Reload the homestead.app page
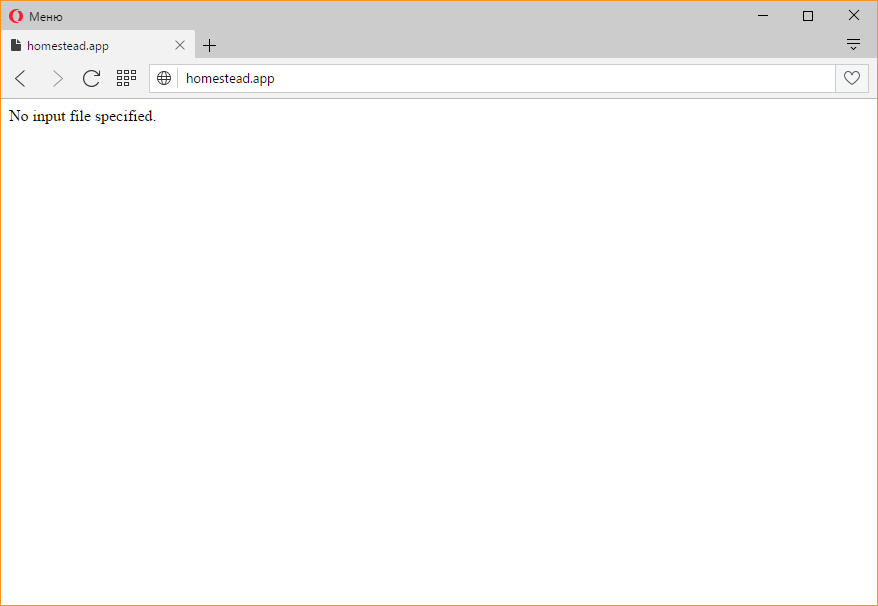The width and height of the screenshot is (878, 606). tap(91, 78)
